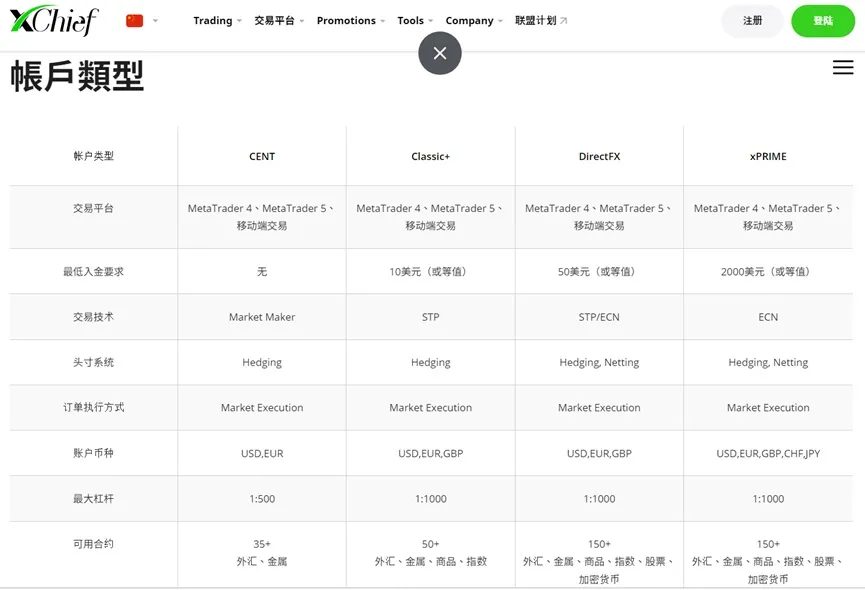Open the Company menu

pos(474,20)
